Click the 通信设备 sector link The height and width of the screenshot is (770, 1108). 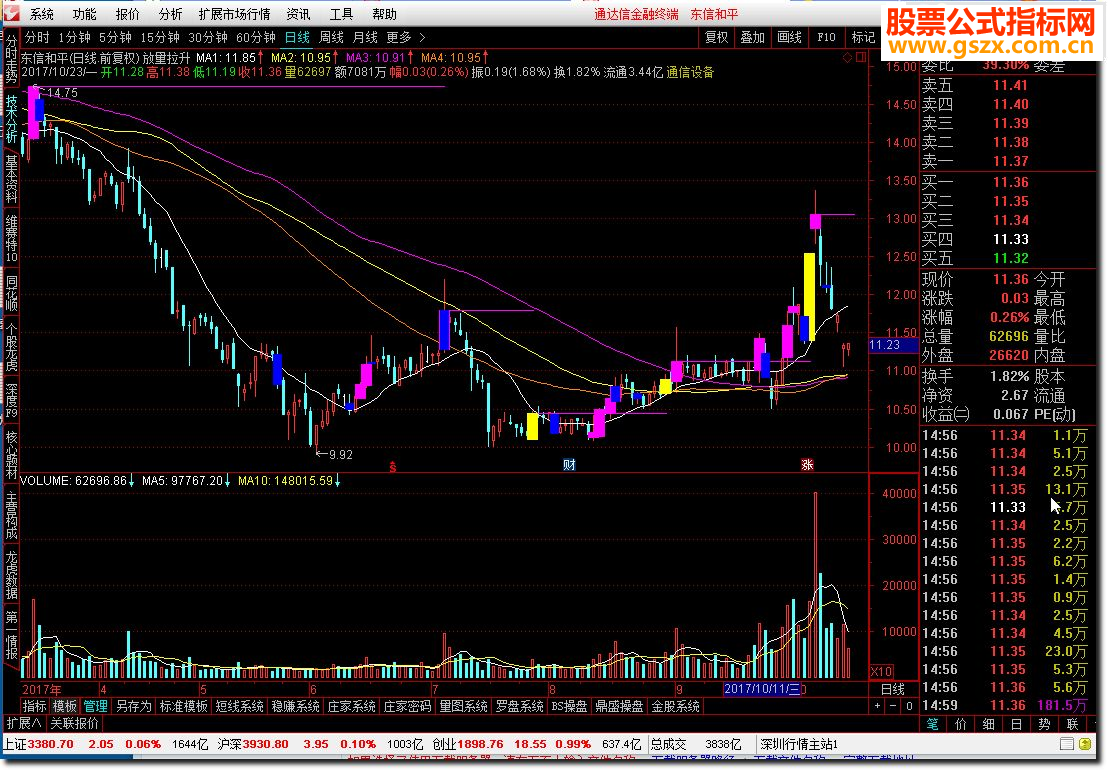(690, 72)
